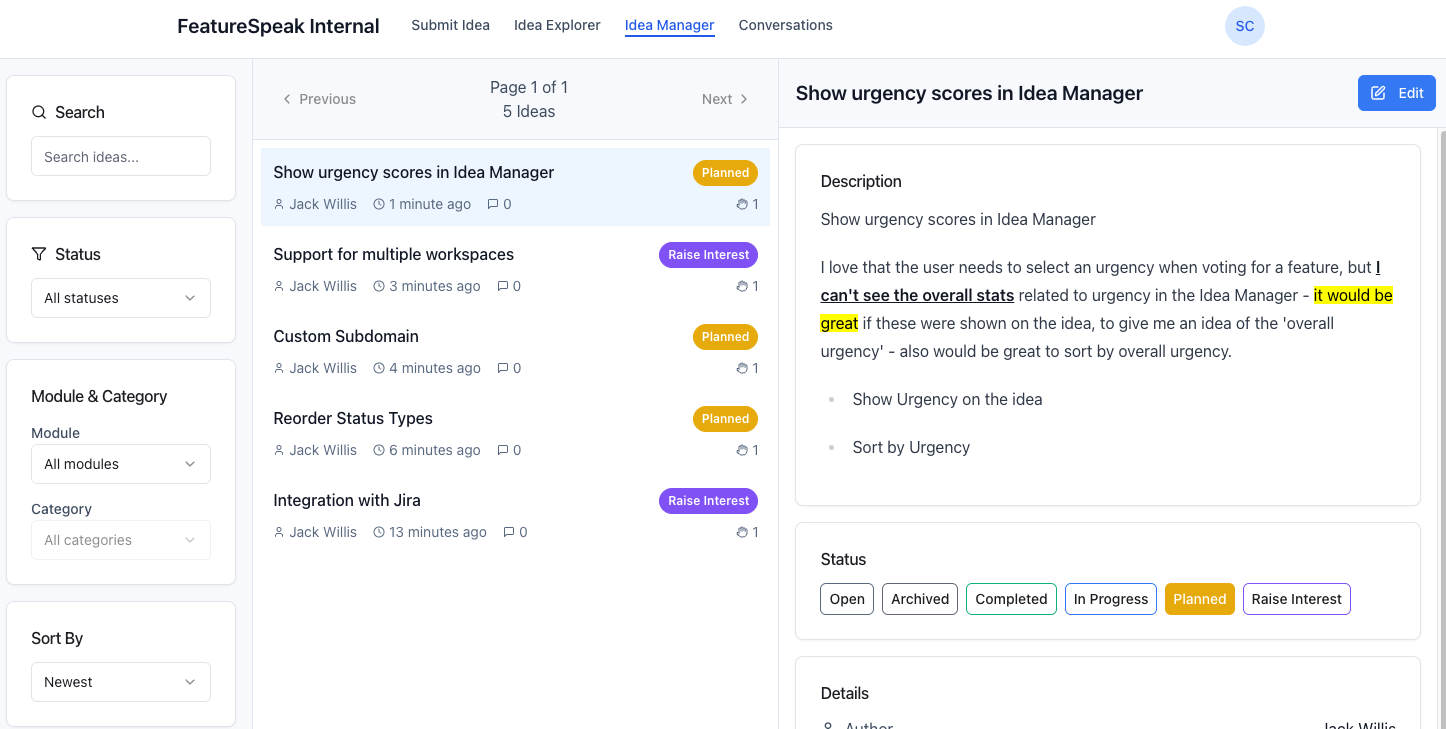Go to the Next page of ideas
This screenshot has height=729, width=1446.
tap(725, 99)
